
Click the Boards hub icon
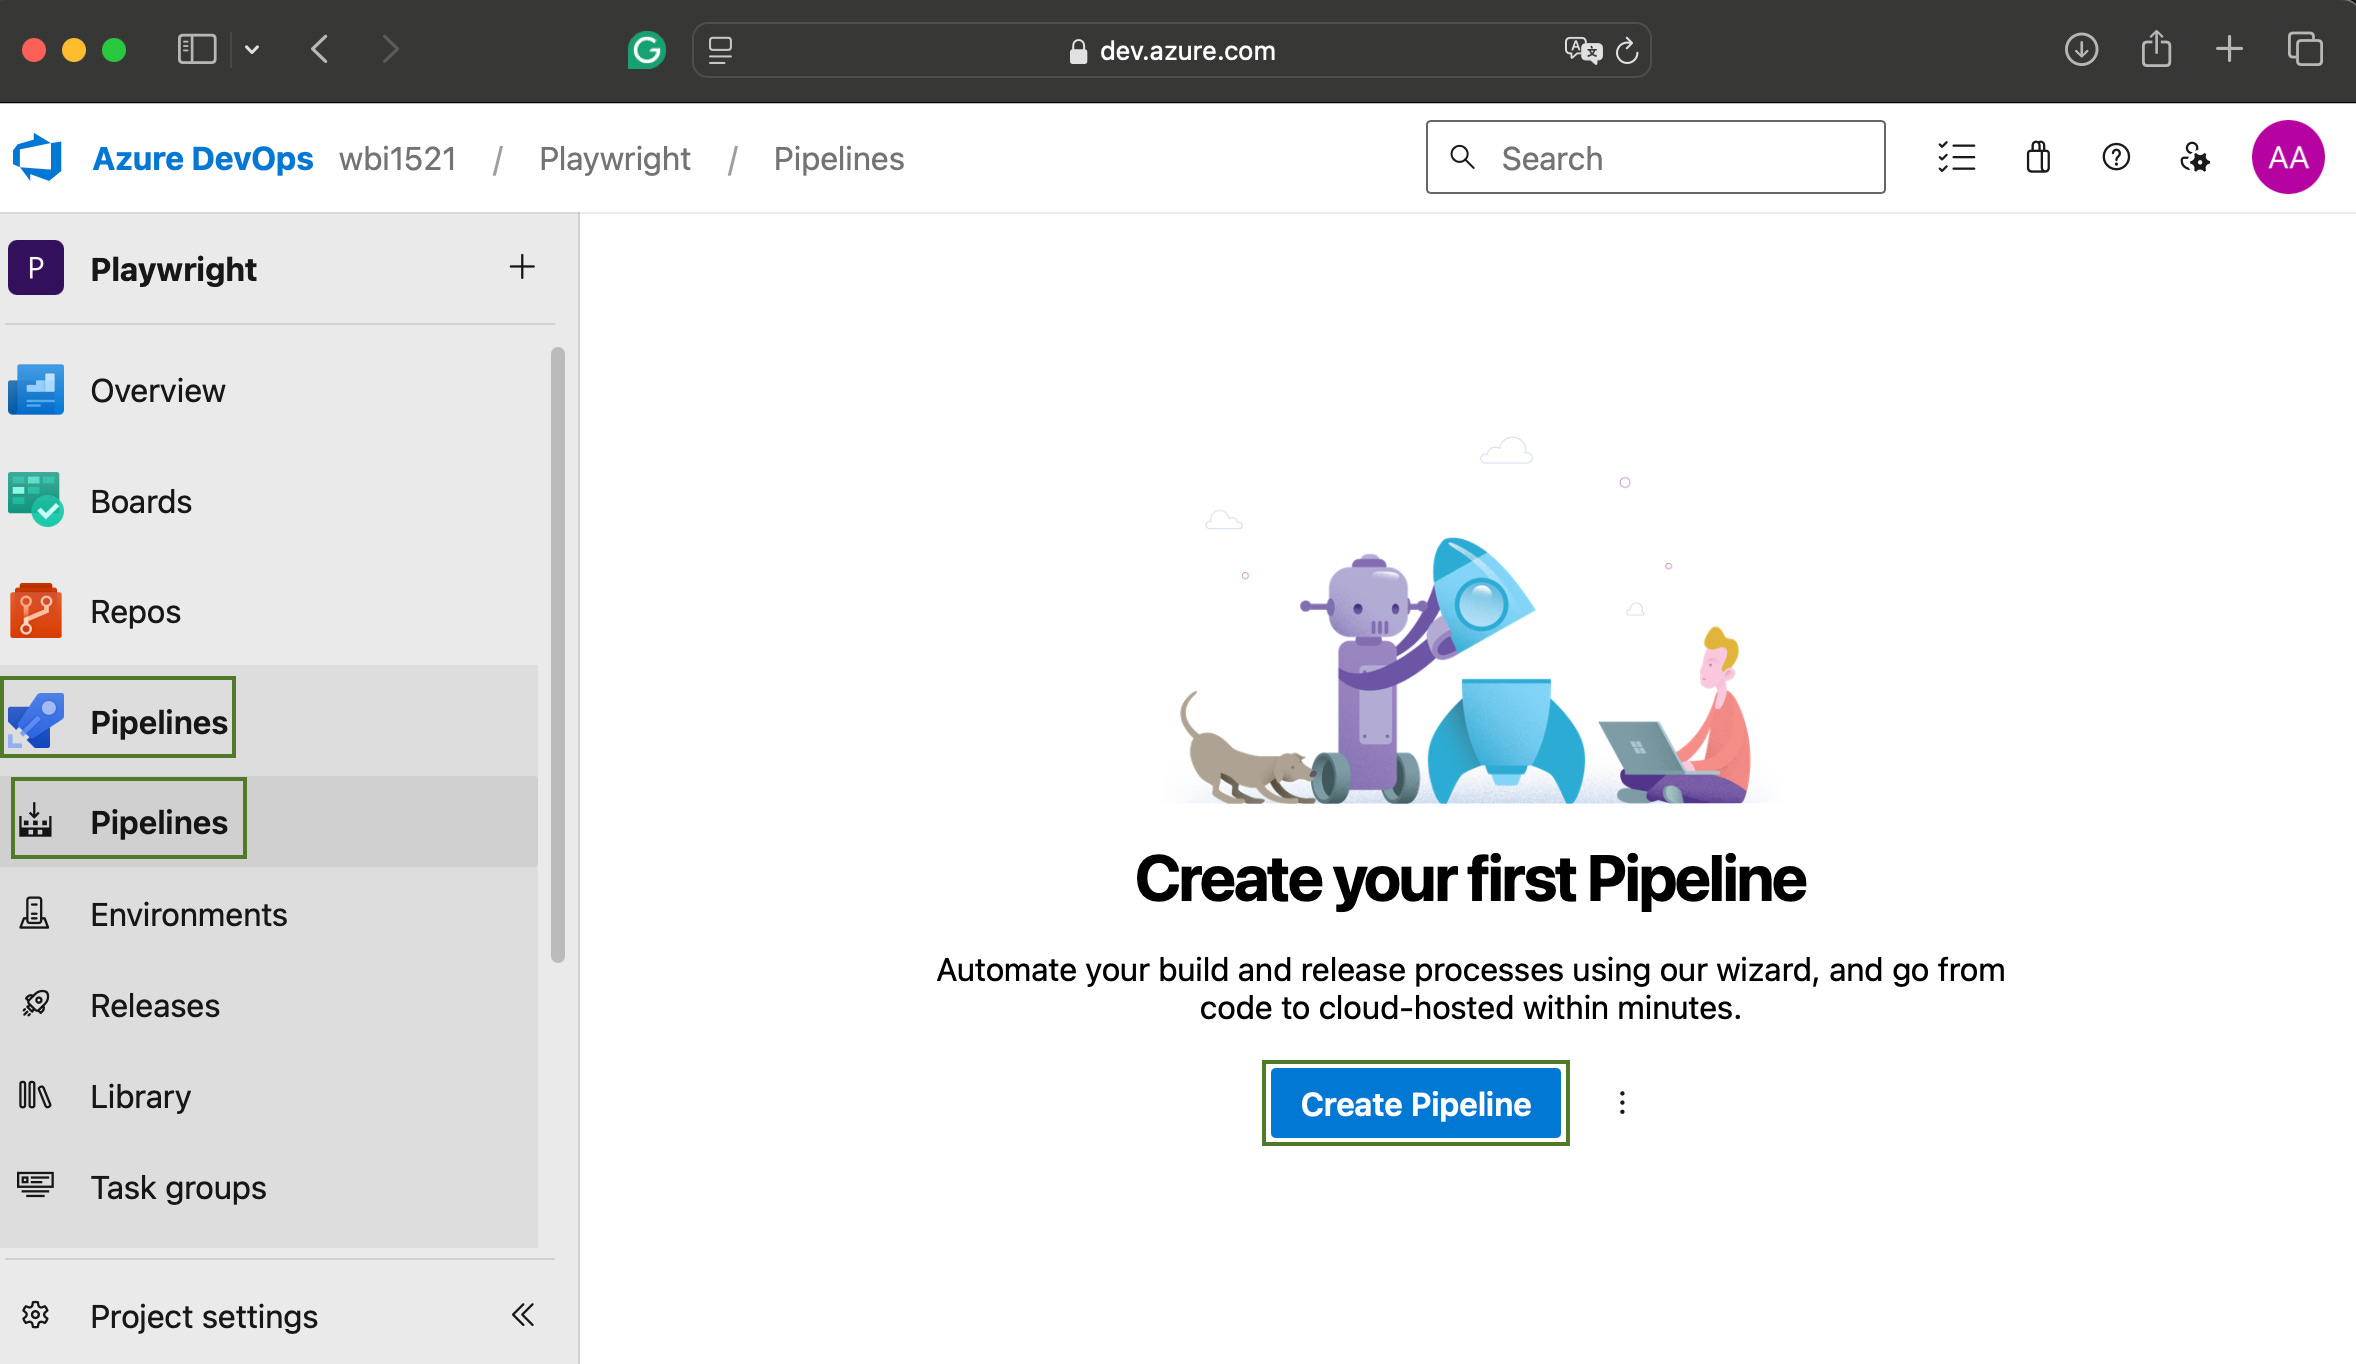(36, 500)
